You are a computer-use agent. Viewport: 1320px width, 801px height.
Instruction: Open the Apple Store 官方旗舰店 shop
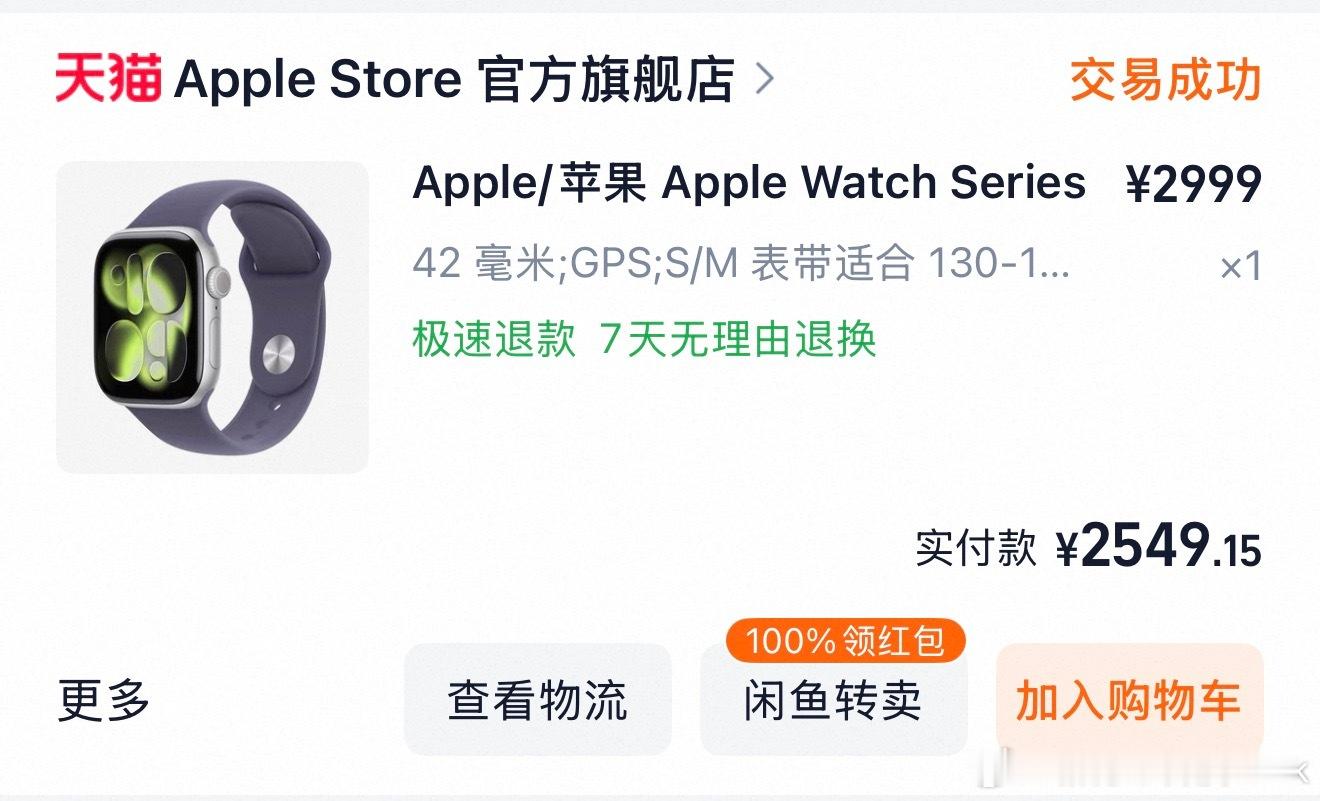(x=454, y=80)
